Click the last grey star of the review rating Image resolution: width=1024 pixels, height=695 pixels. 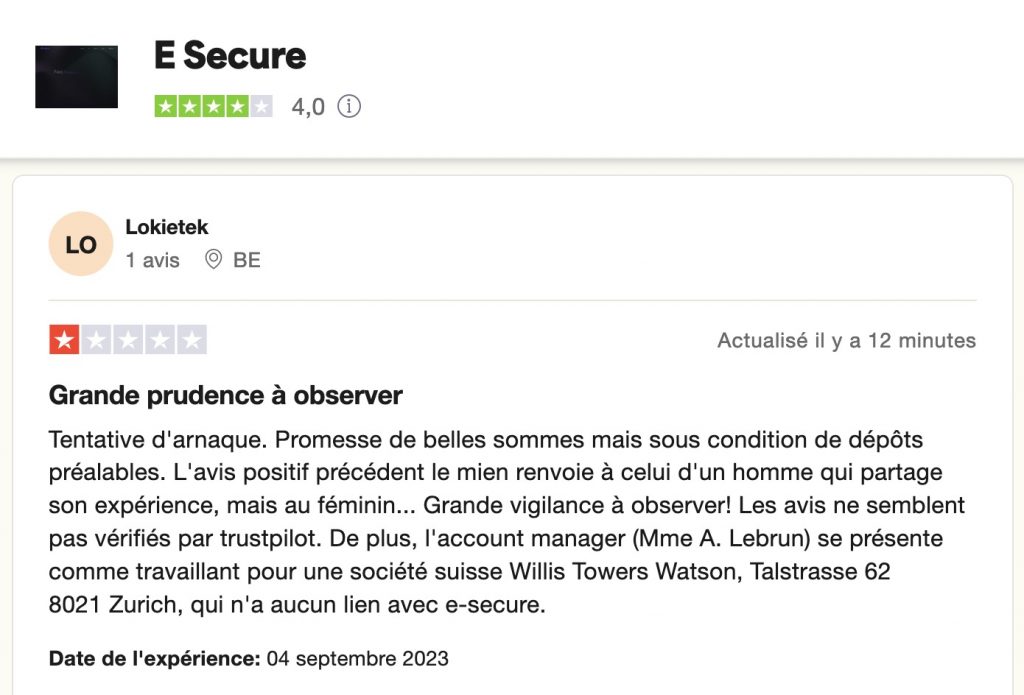(x=191, y=340)
